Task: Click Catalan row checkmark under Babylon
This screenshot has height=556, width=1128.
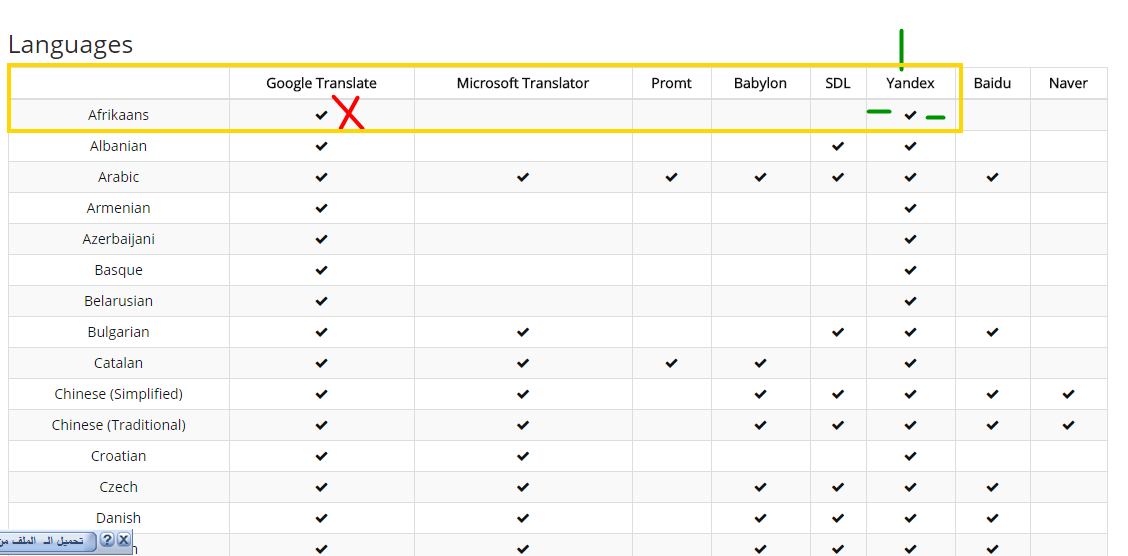Action: point(760,363)
